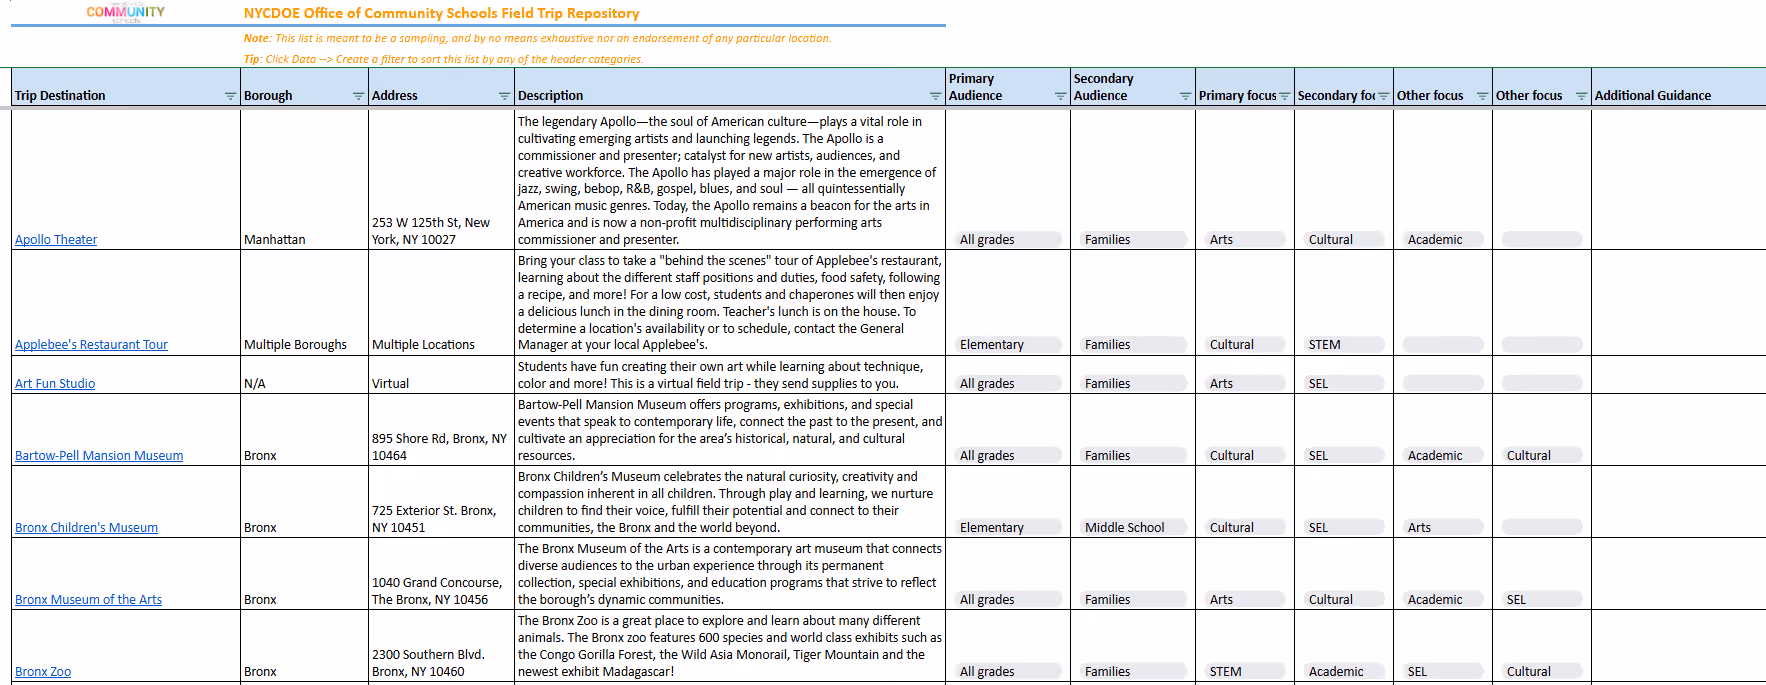Screen dimensions: 1766x685
Task: Open filter for Description column
Action: pos(935,96)
